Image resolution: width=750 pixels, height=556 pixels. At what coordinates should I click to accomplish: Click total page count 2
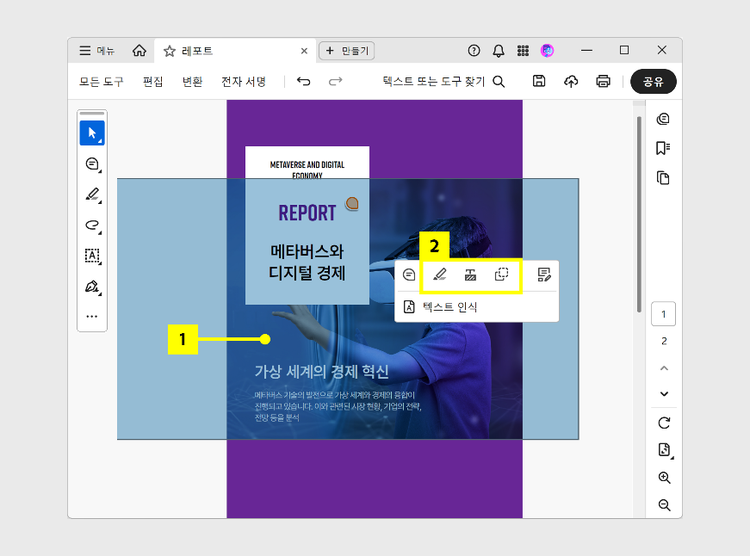(664, 341)
